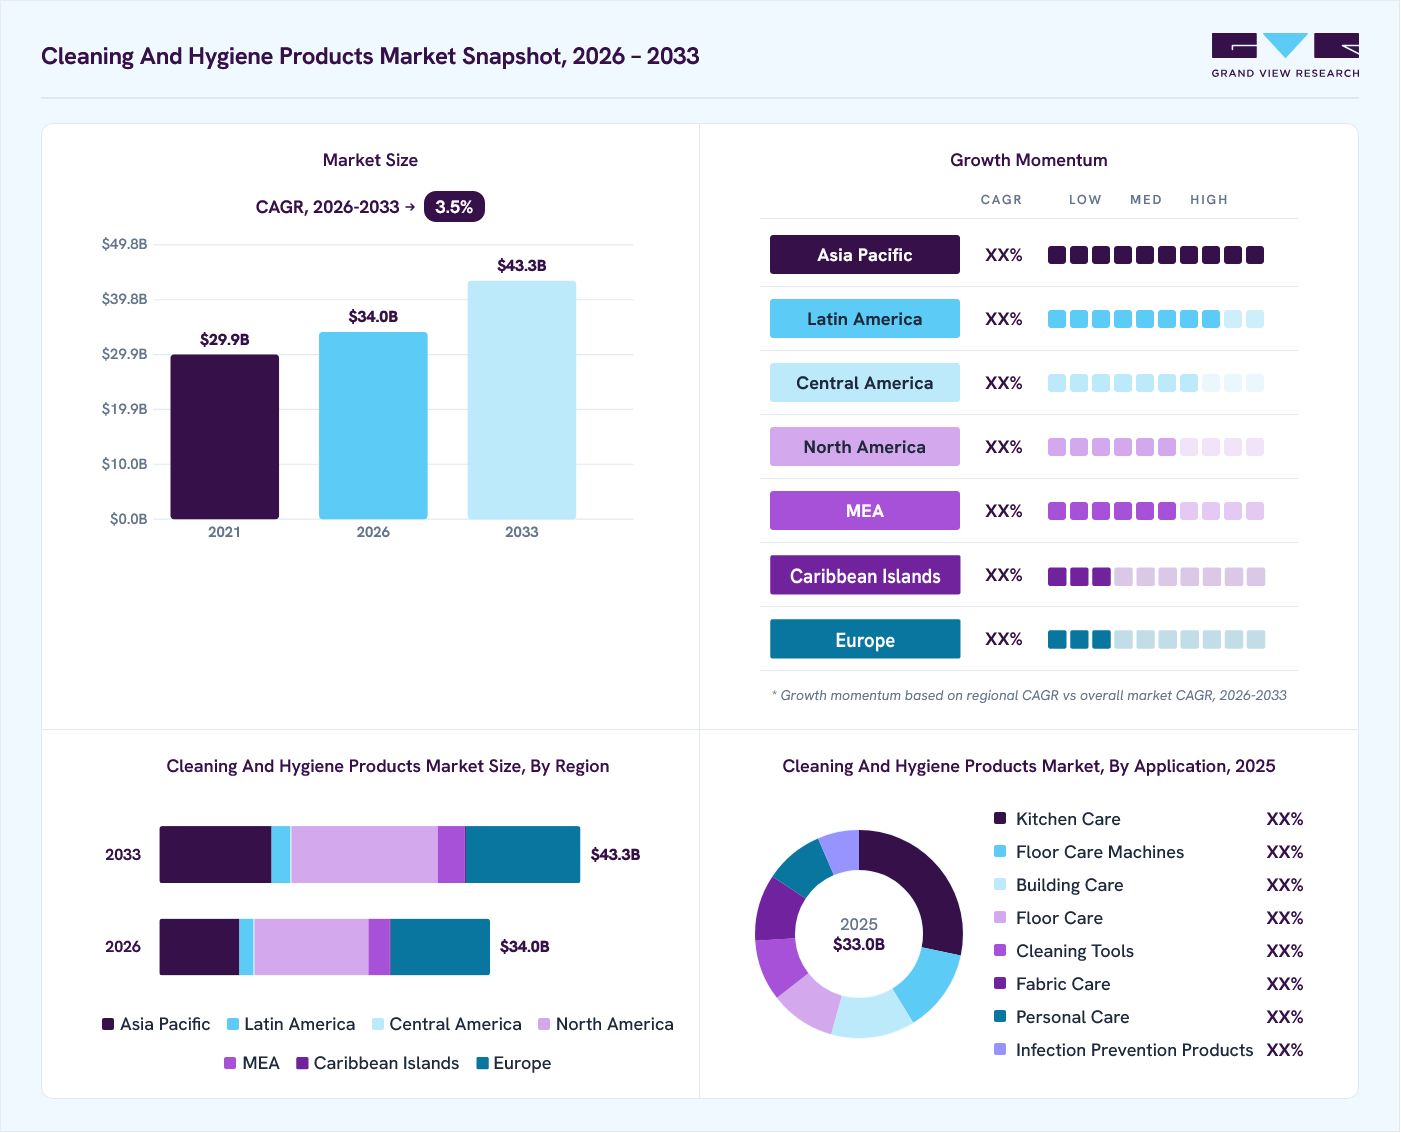Click the Caribbean Islands swatch in region legend

click(302, 1063)
